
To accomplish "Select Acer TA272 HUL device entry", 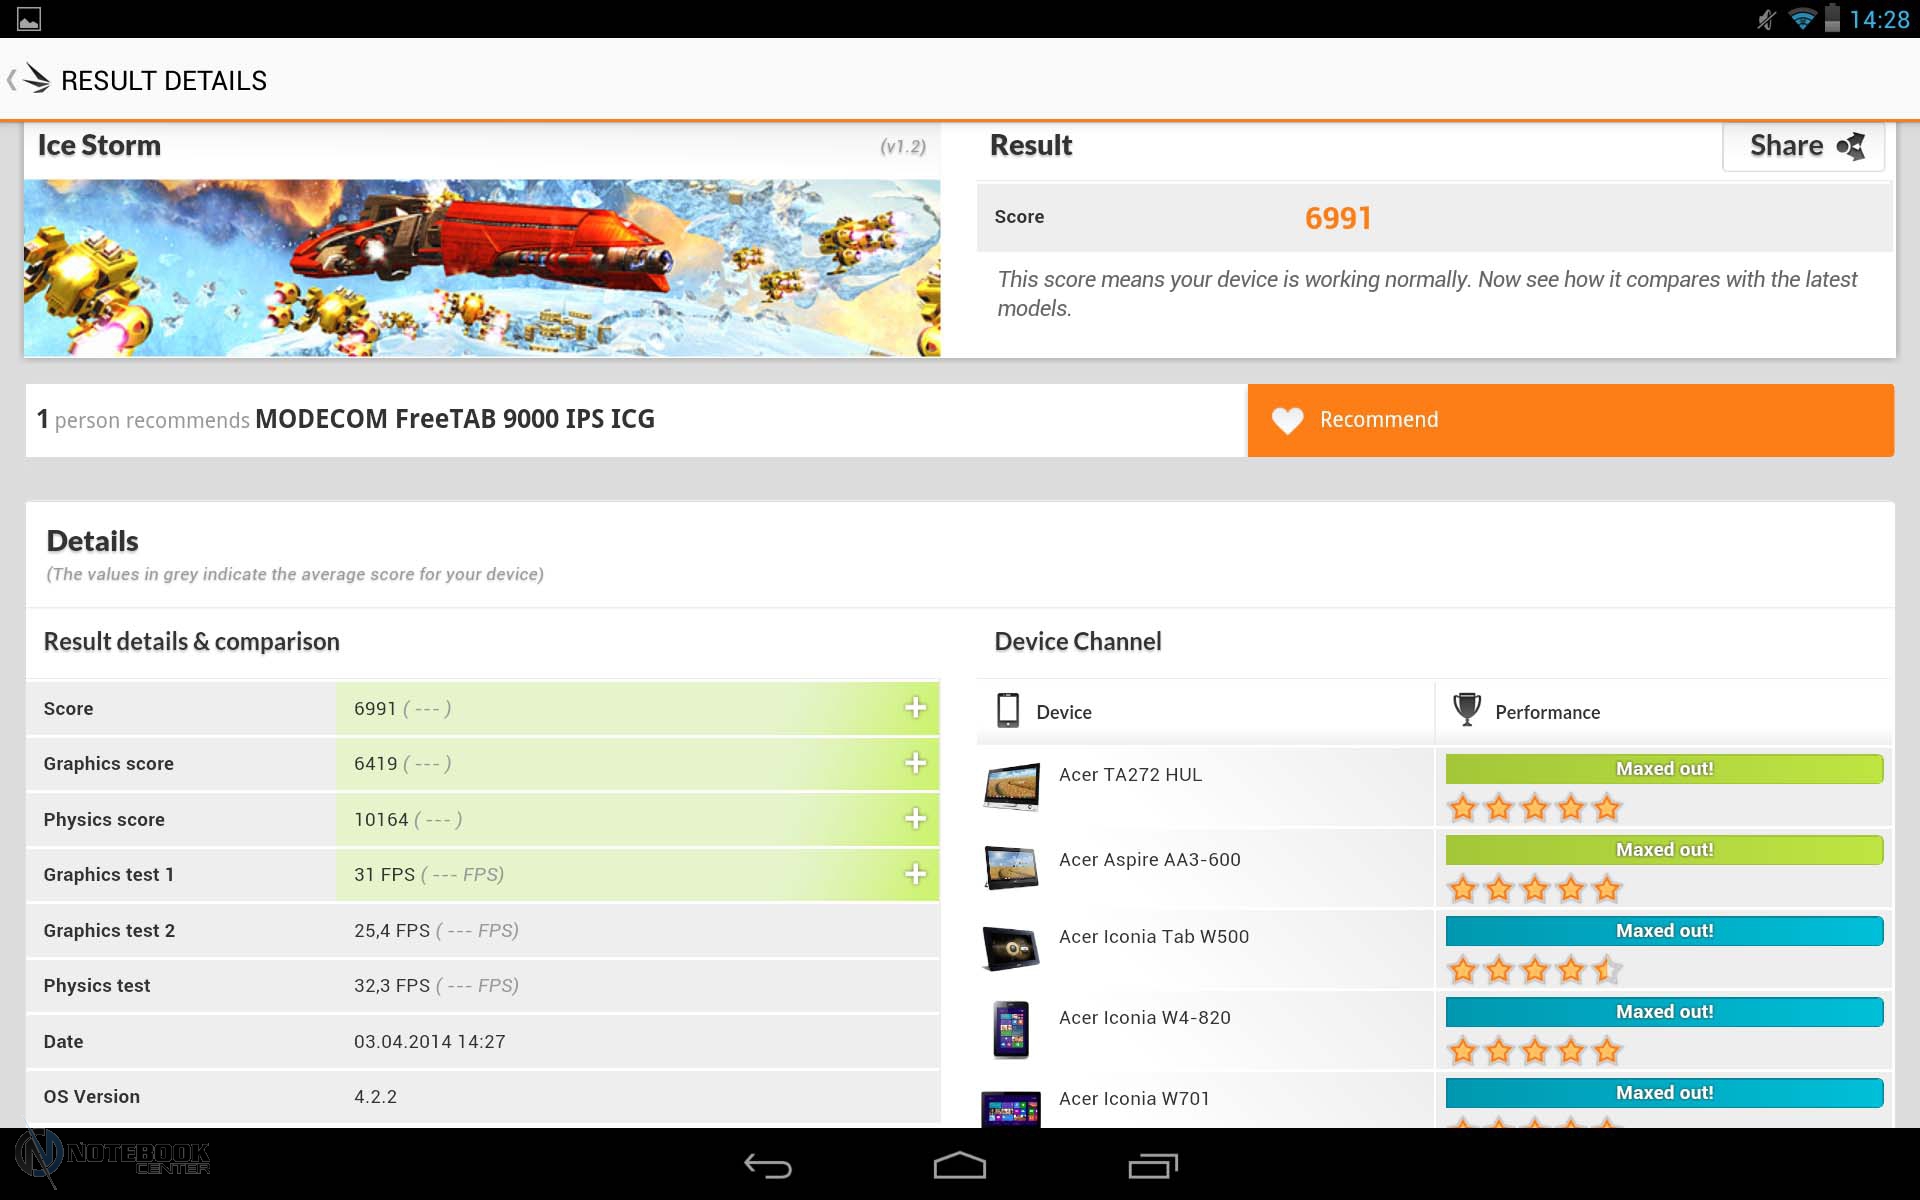I will pos(1130,775).
